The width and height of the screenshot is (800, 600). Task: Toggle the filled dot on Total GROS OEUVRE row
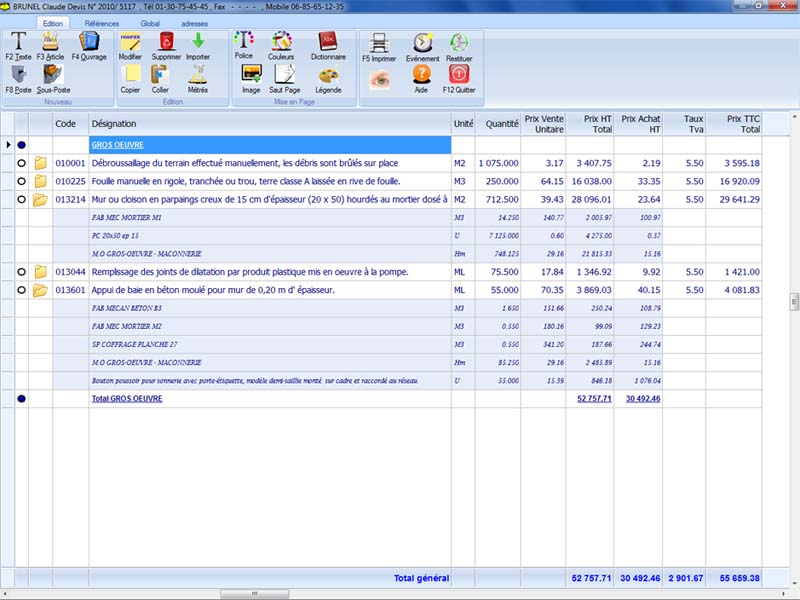pyautogui.click(x=21, y=398)
